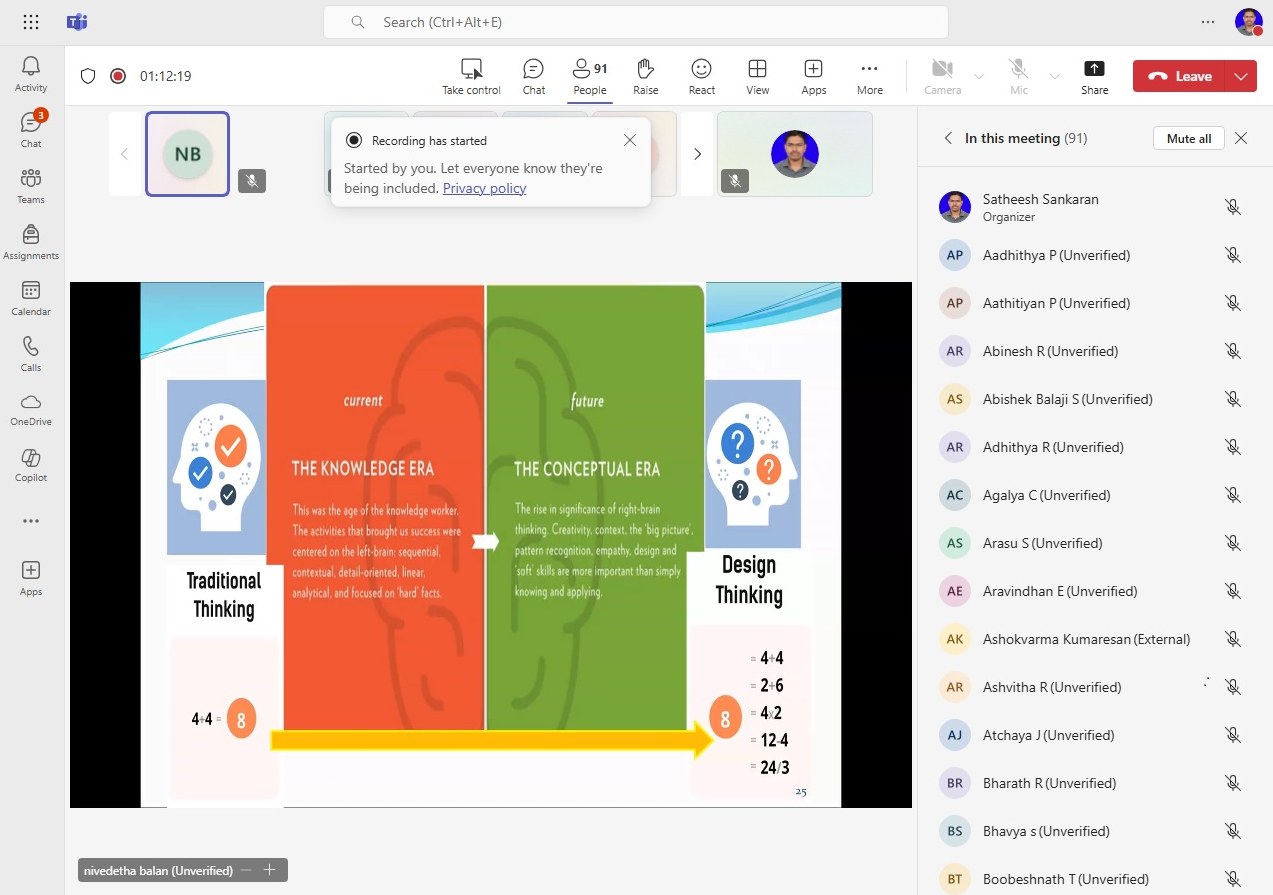Click the Mute all button
This screenshot has width=1273, height=895.
pyautogui.click(x=1188, y=138)
